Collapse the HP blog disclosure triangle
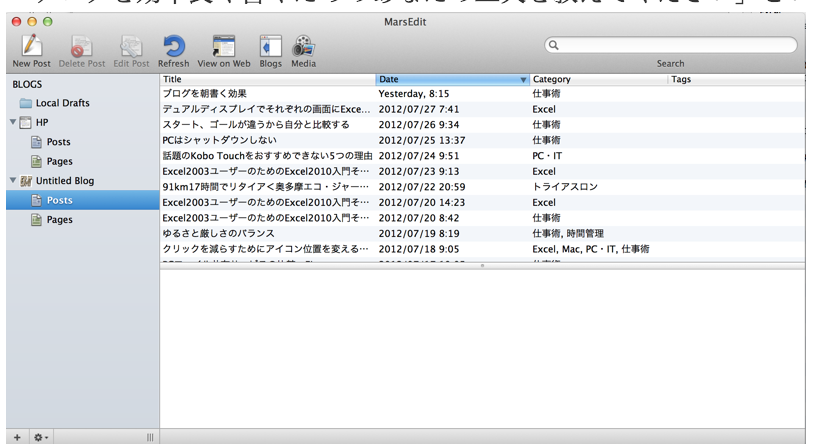 [x=13, y=122]
